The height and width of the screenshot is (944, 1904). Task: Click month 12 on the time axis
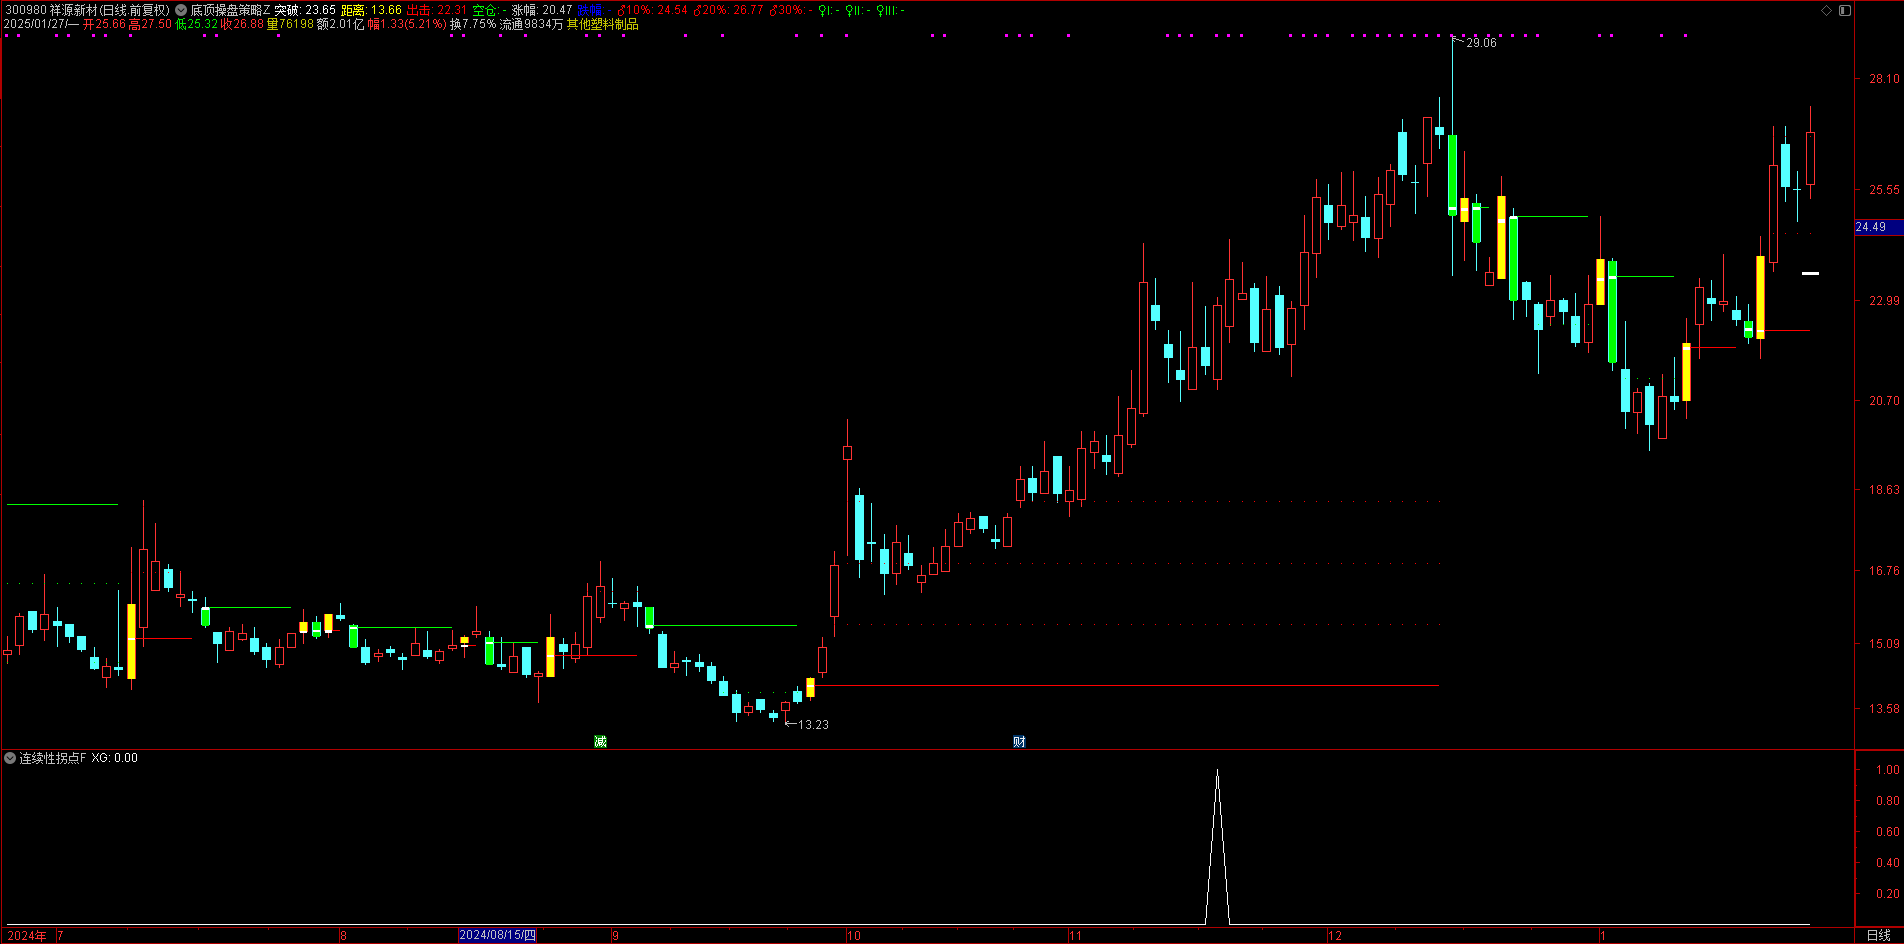pos(1335,936)
